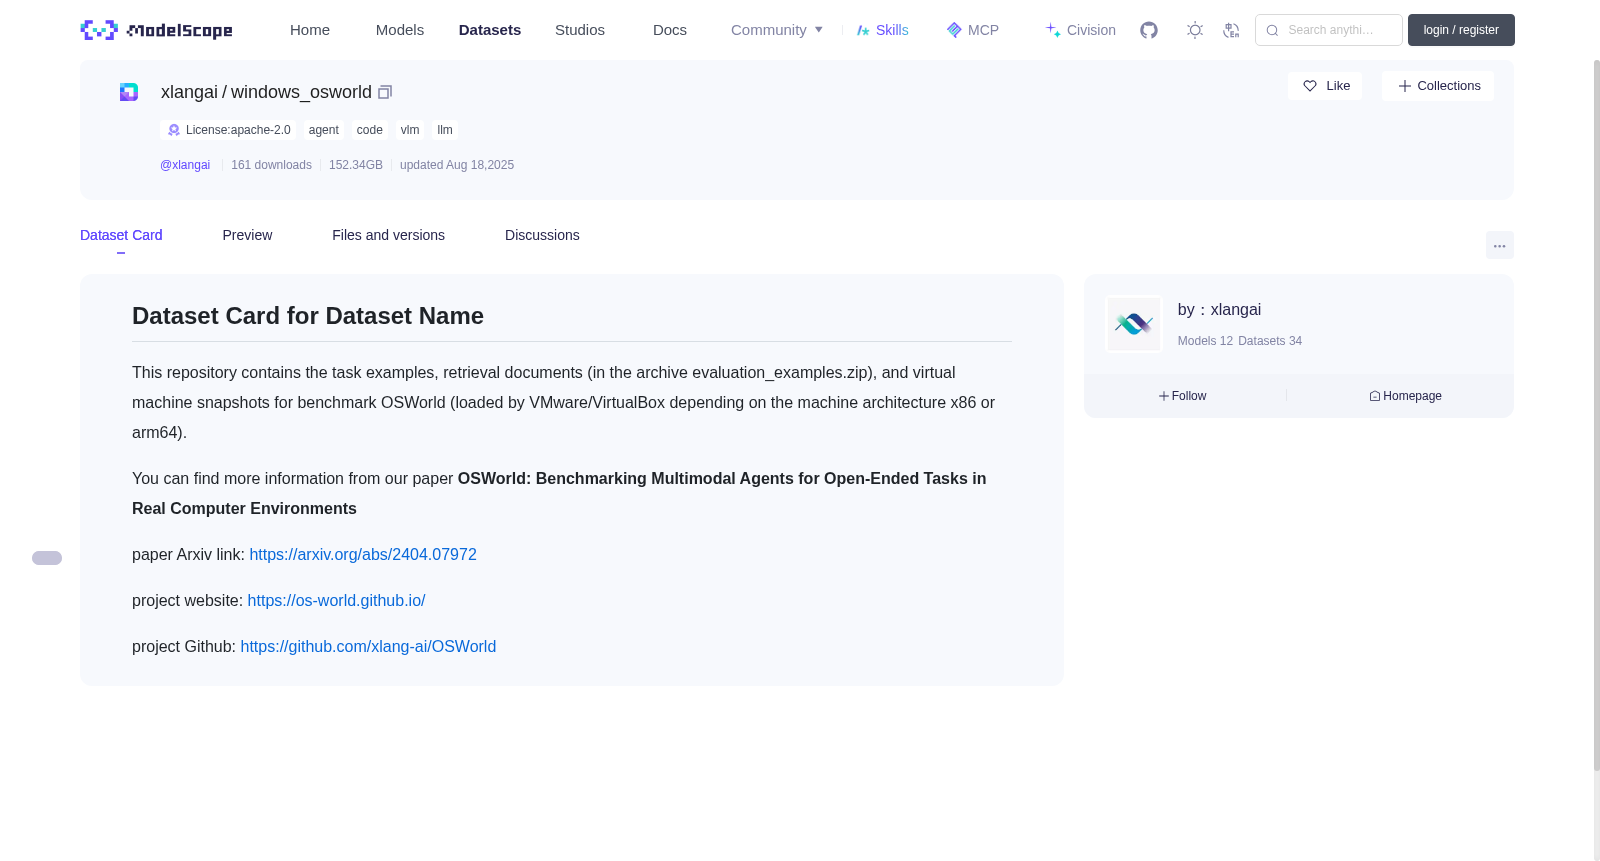Expand the Community dropdown menu
This screenshot has width=1600, height=861.
777,30
